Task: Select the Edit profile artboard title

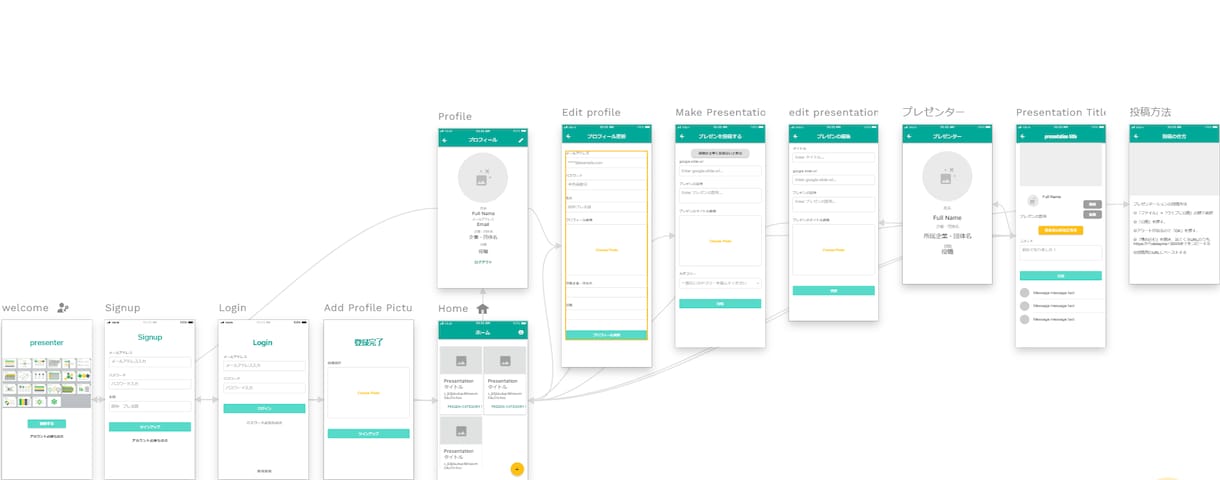Action: point(591,113)
